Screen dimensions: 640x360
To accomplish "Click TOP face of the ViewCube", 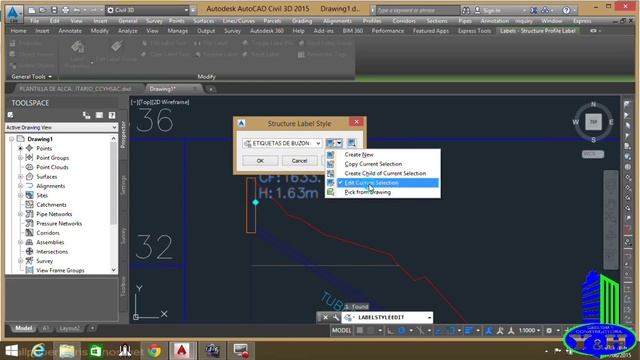I will [593, 122].
